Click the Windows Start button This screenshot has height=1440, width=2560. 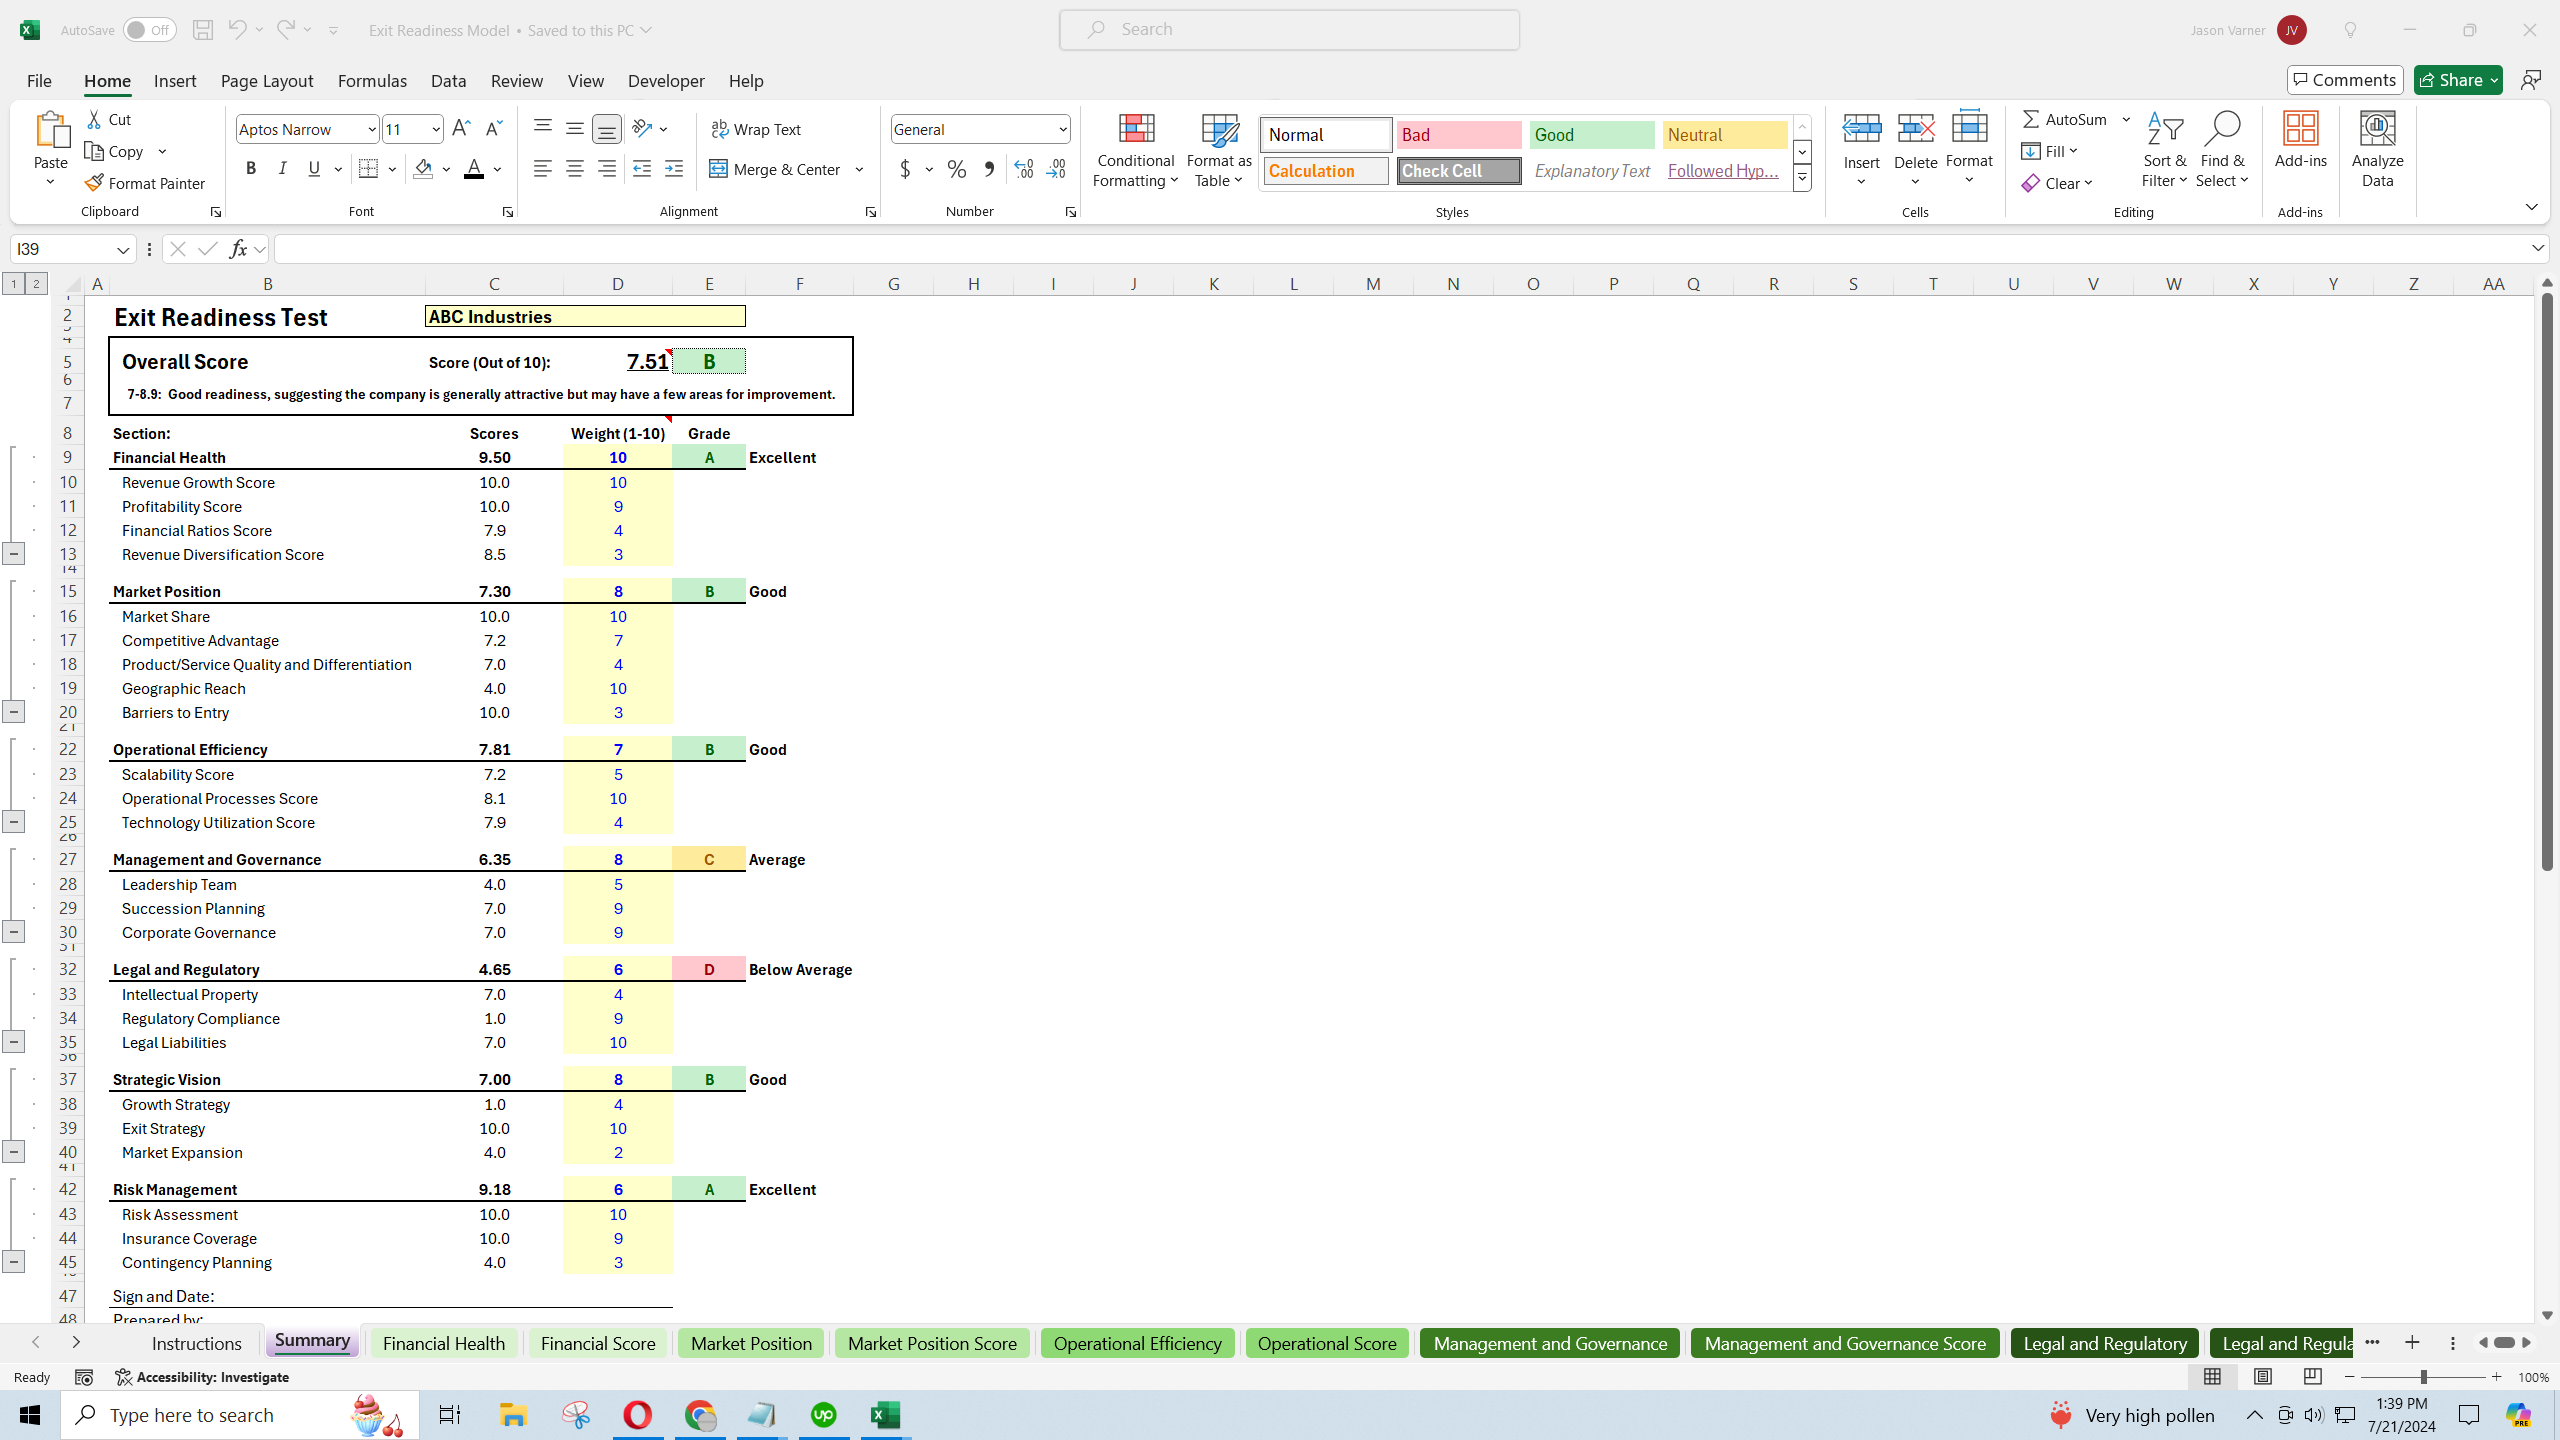click(x=30, y=1415)
